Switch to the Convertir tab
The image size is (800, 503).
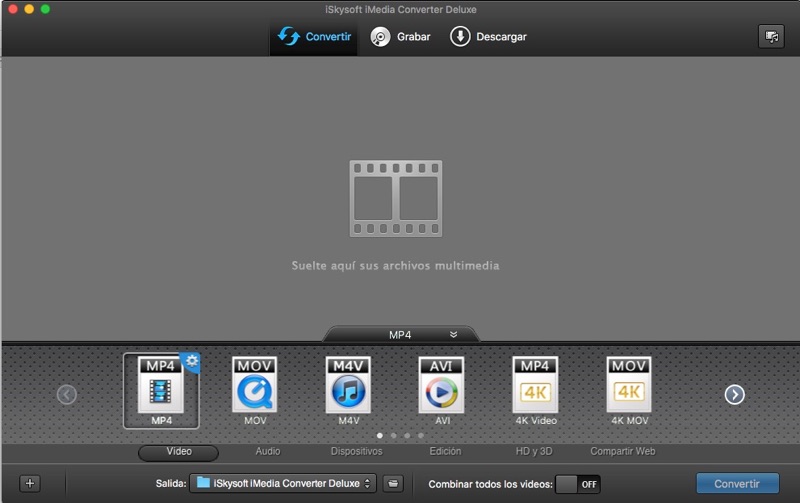(314, 37)
